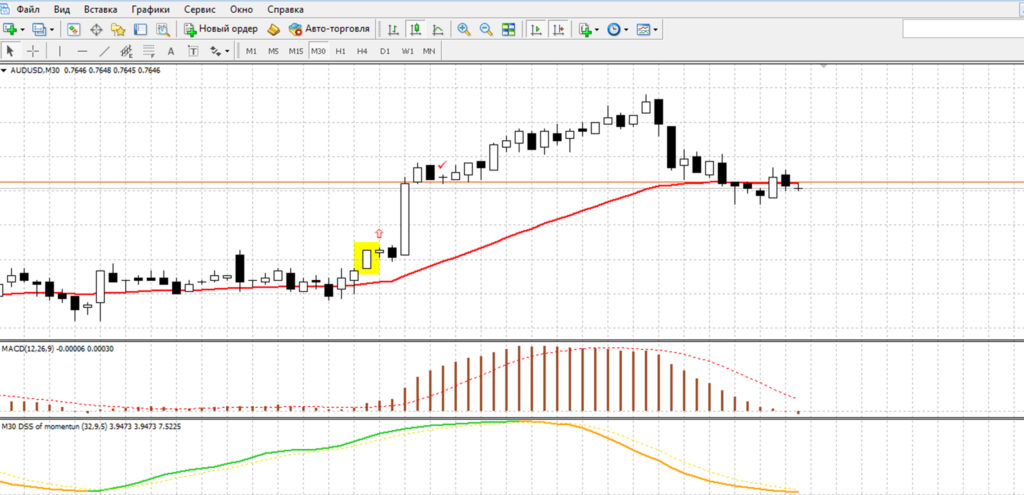The image size is (1024, 495).
Task: Click the Новый ордер button
Action: pos(221,29)
